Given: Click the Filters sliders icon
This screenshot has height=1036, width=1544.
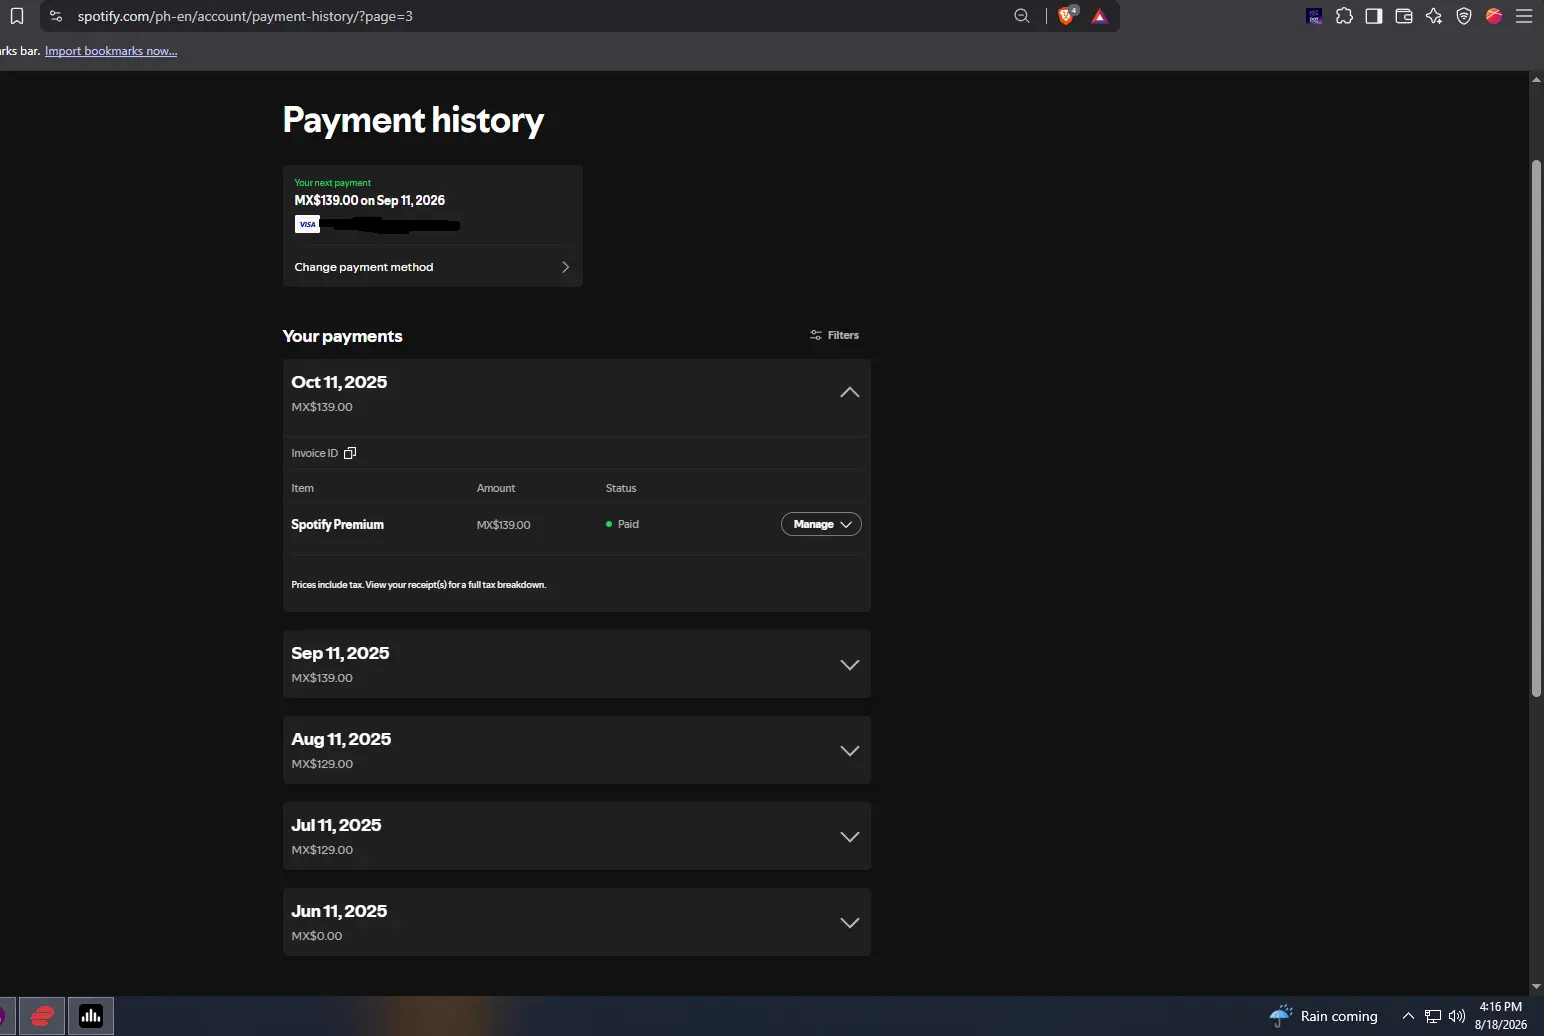Looking at the screenshot, I should tap(816, 335).
